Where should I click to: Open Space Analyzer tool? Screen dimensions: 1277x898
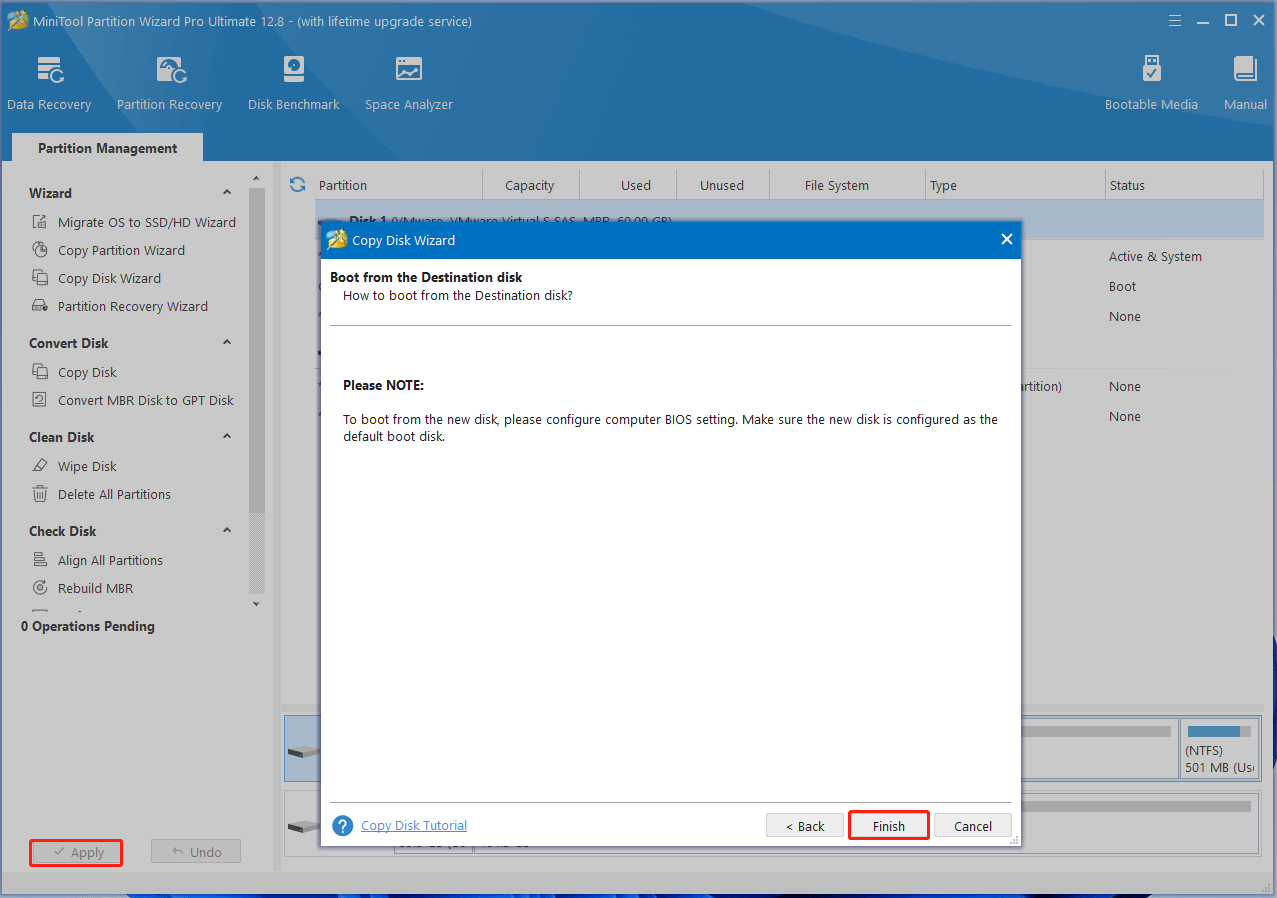408,83
